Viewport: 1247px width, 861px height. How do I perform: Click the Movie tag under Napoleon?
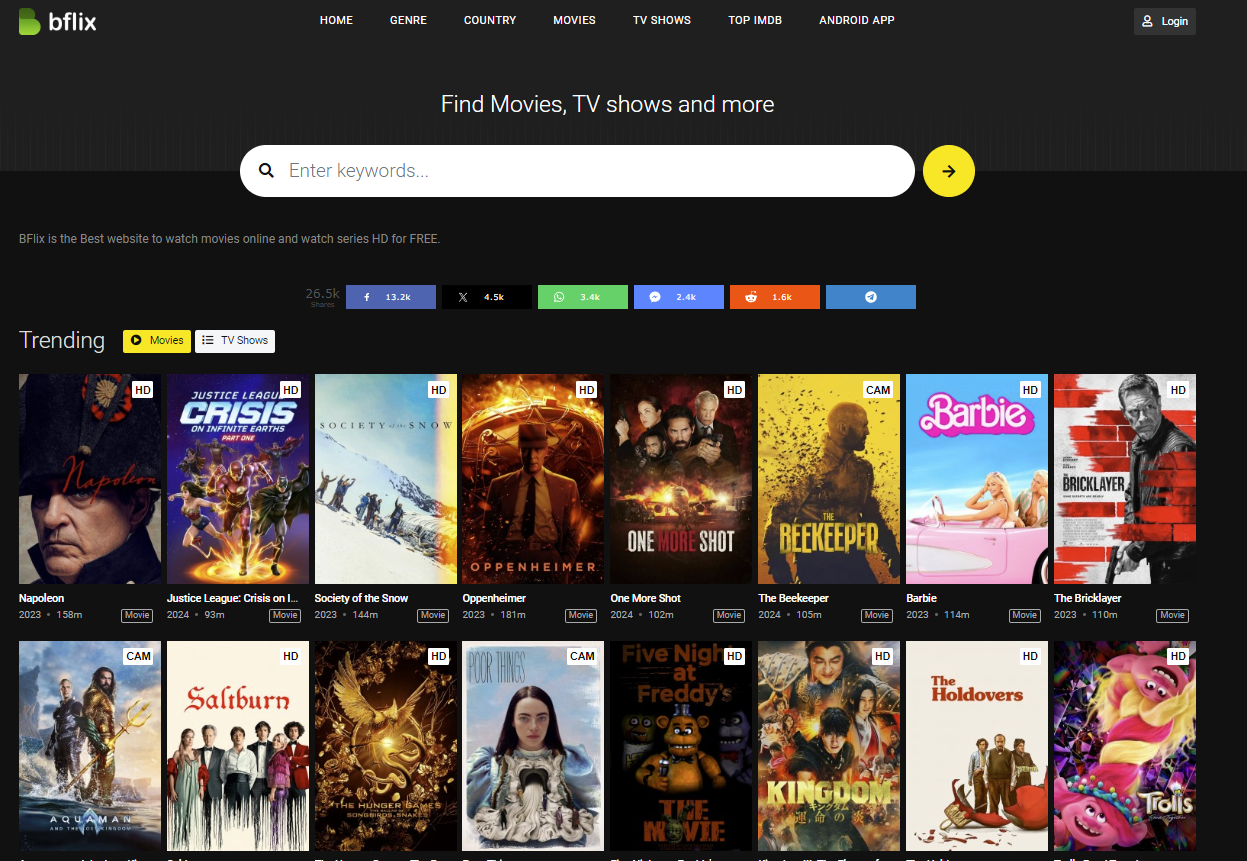tap(137, 615)
